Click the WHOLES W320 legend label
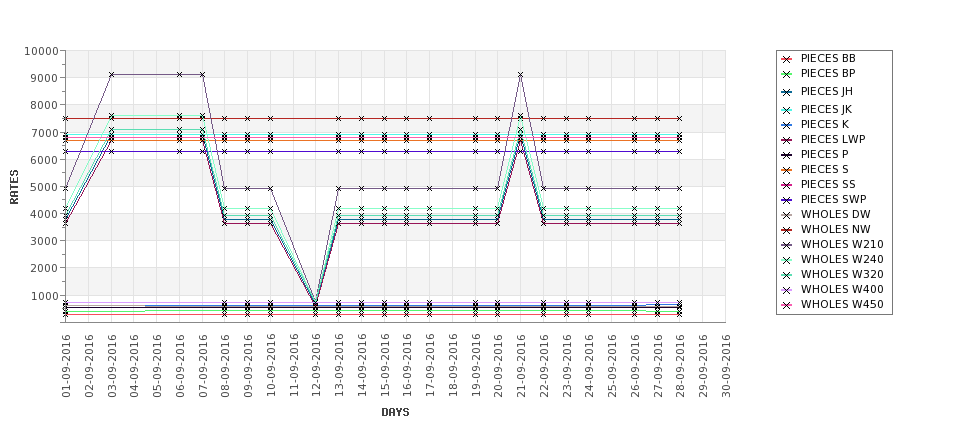 pos(842,274)
